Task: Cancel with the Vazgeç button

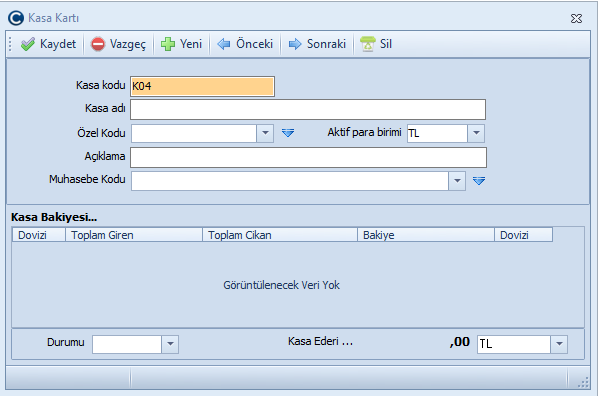Action: [x=118, y=44]
